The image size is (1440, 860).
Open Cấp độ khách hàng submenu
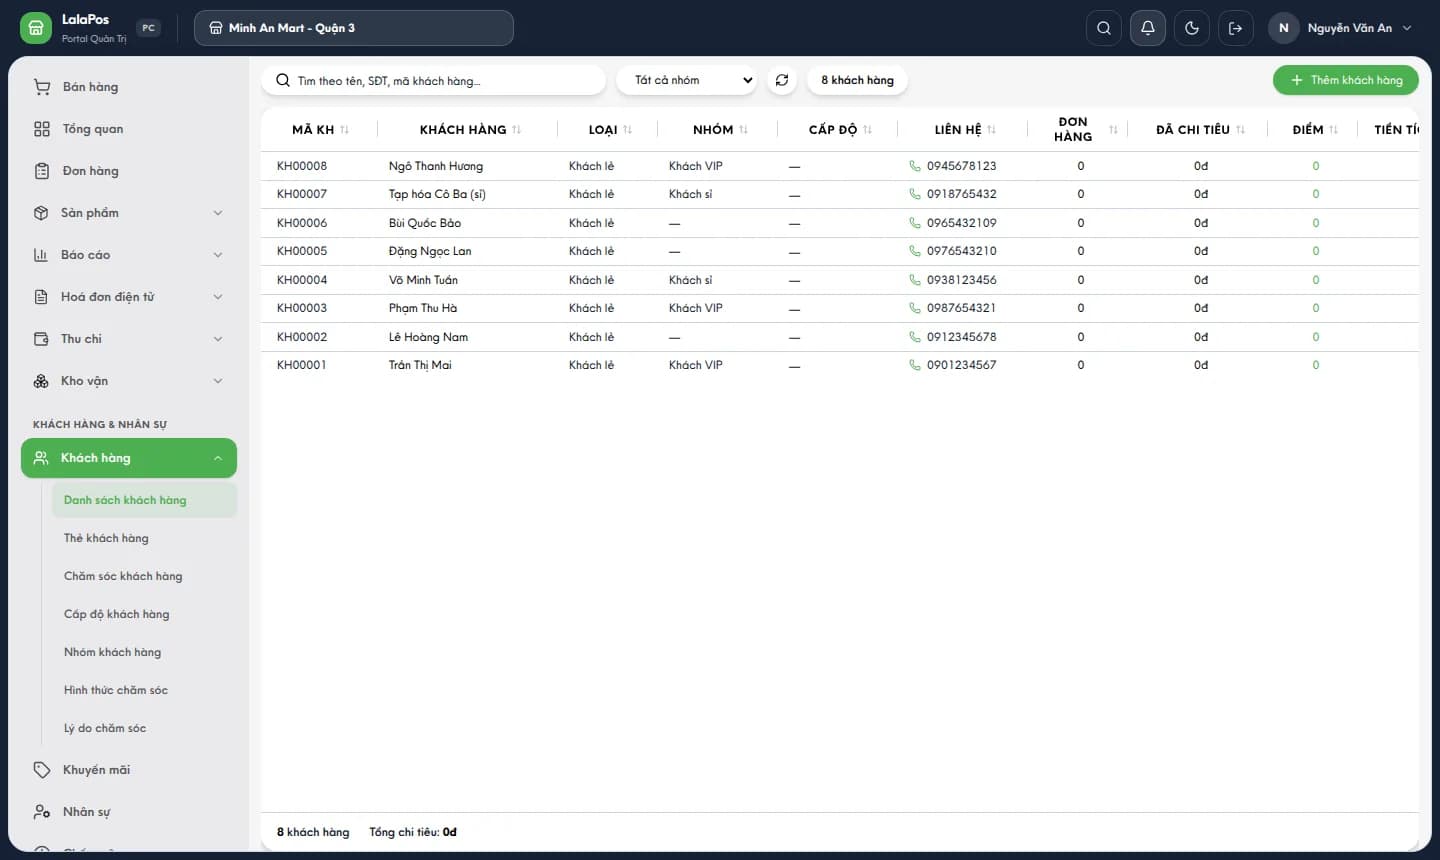pyautogui.click(x=144, y=614)
